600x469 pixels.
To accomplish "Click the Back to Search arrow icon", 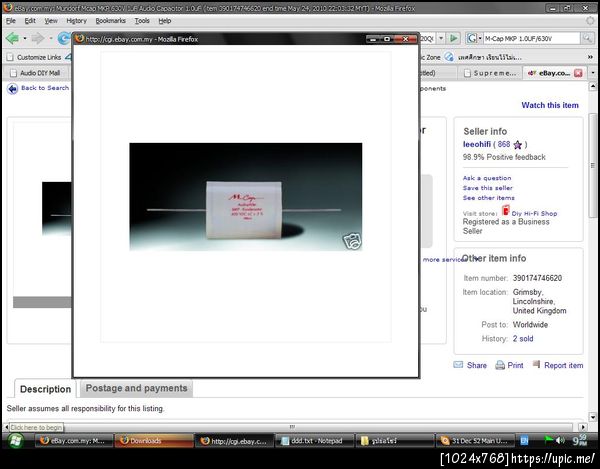I will (x=13, y=88).
